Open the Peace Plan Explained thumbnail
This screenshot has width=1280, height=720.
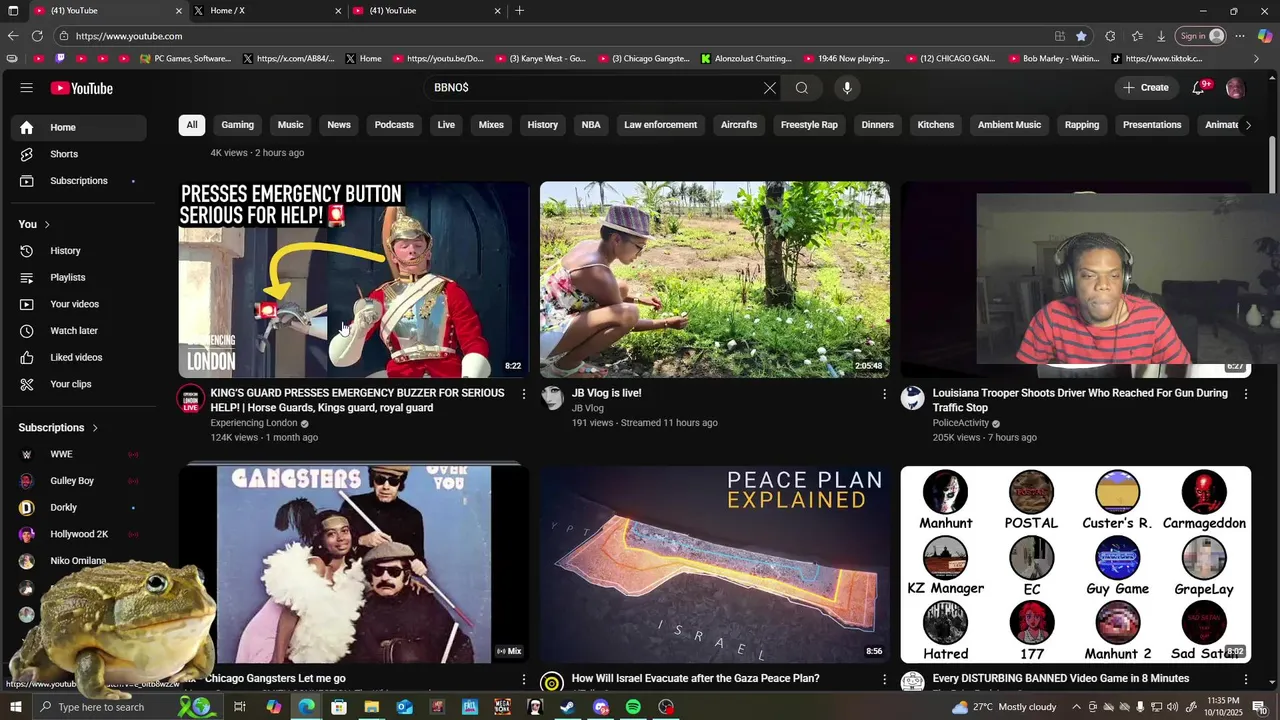[715, 565]
